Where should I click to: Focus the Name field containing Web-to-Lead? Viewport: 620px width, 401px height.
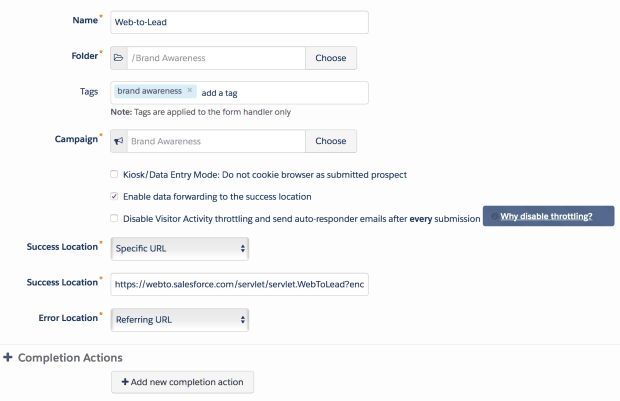pos(238,22)
